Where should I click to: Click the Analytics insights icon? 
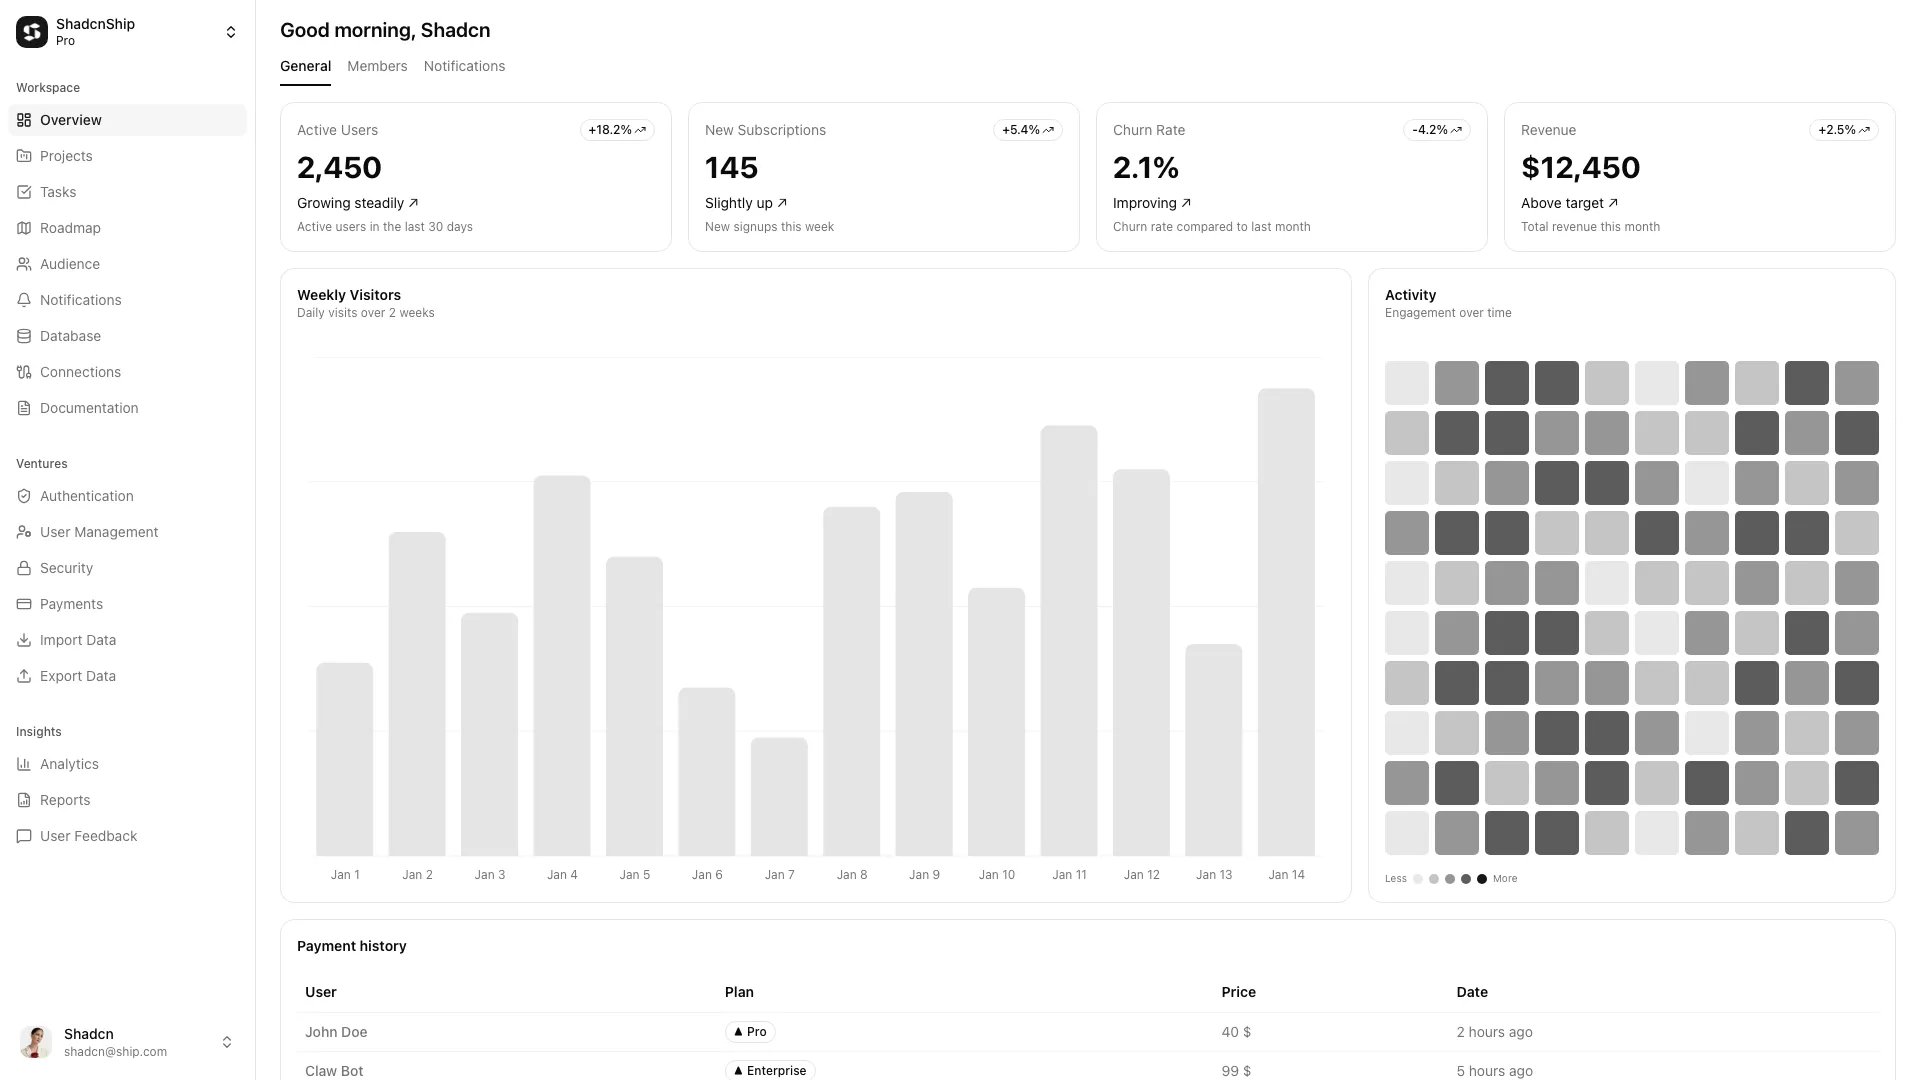coord(24,764)
